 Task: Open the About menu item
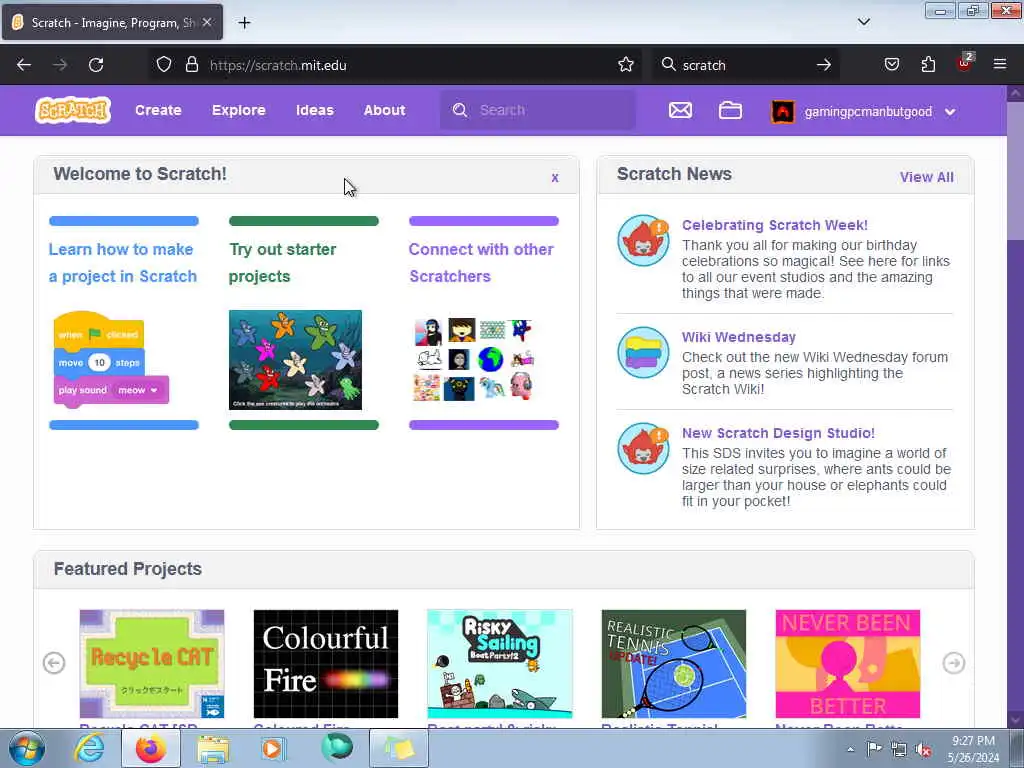(x=385, y=110)
